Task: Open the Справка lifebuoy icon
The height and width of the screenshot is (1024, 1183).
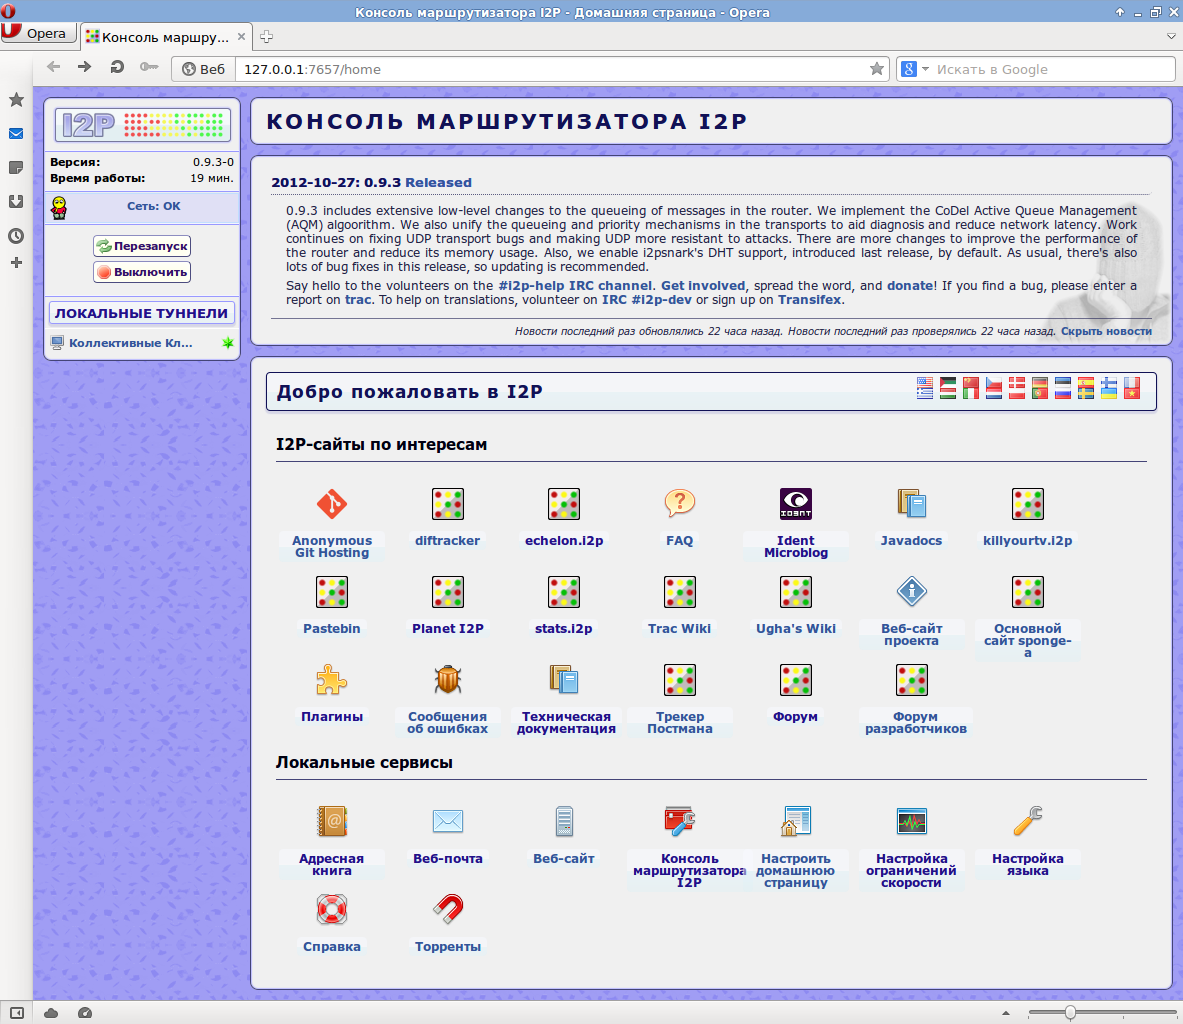Action: [x=331, y=909]
